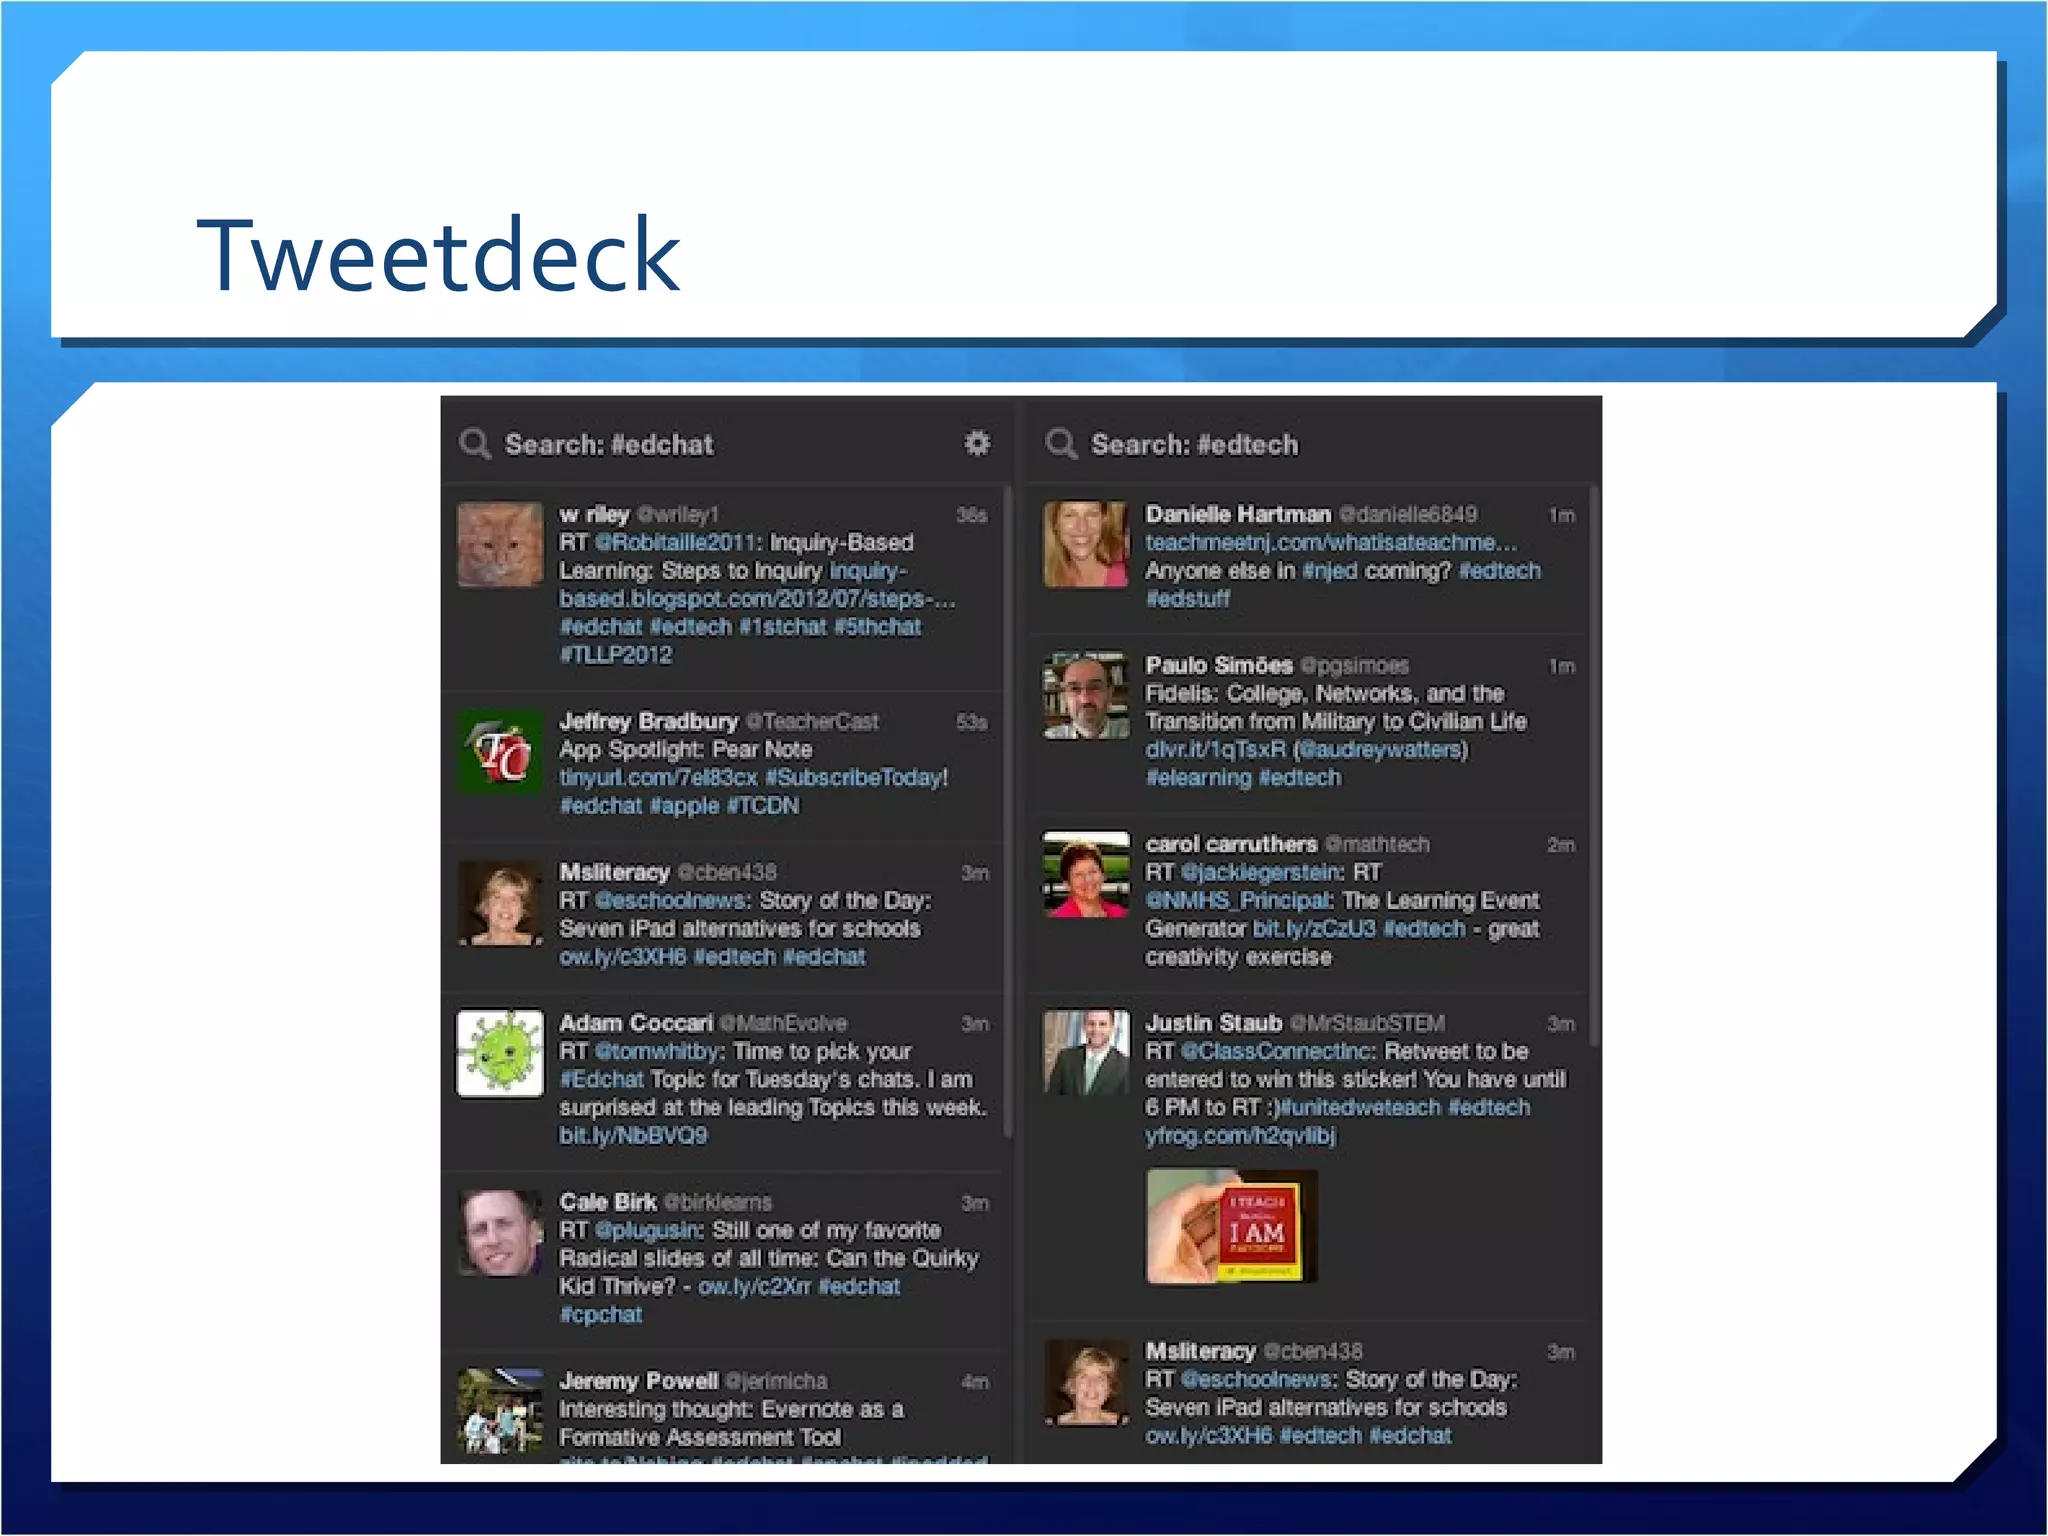Open carol carruthers' profile avatar

click(x=1086, y=875)
